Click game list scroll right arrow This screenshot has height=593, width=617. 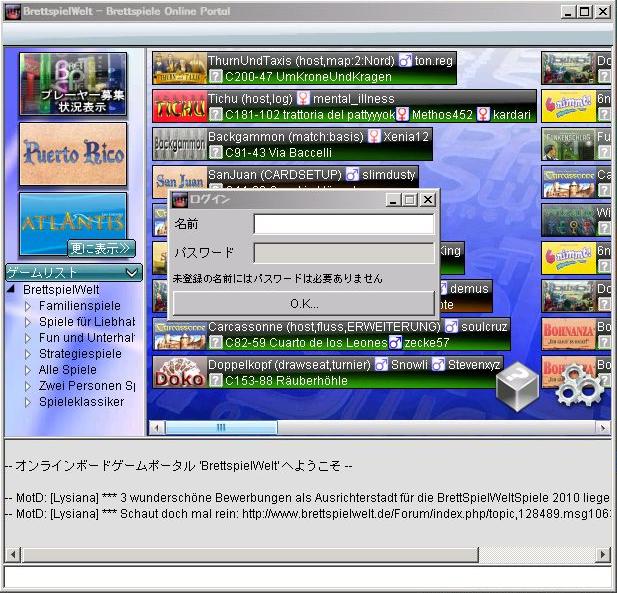click(602, 427)
